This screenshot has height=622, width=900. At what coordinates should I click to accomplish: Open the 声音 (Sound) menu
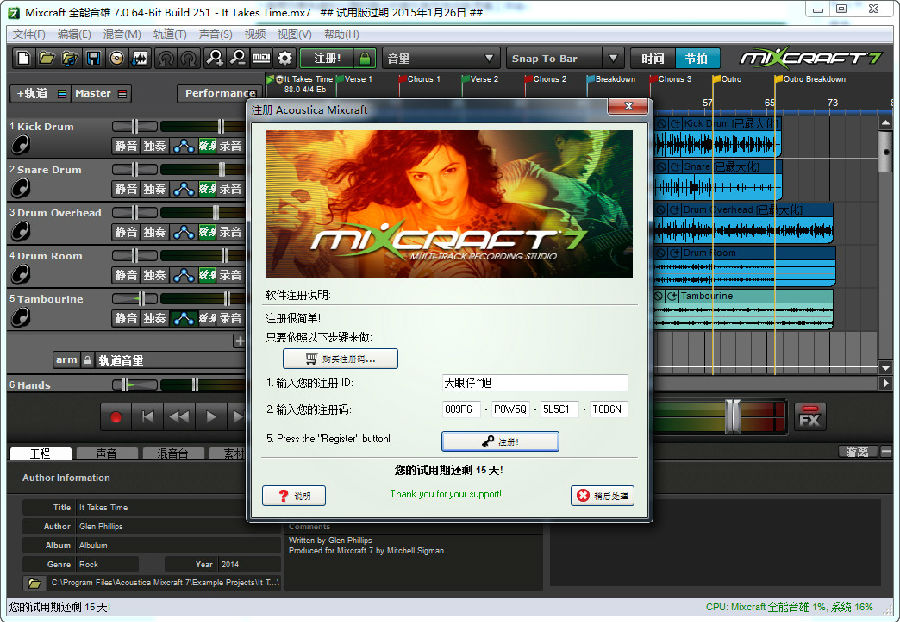[216, 34]
